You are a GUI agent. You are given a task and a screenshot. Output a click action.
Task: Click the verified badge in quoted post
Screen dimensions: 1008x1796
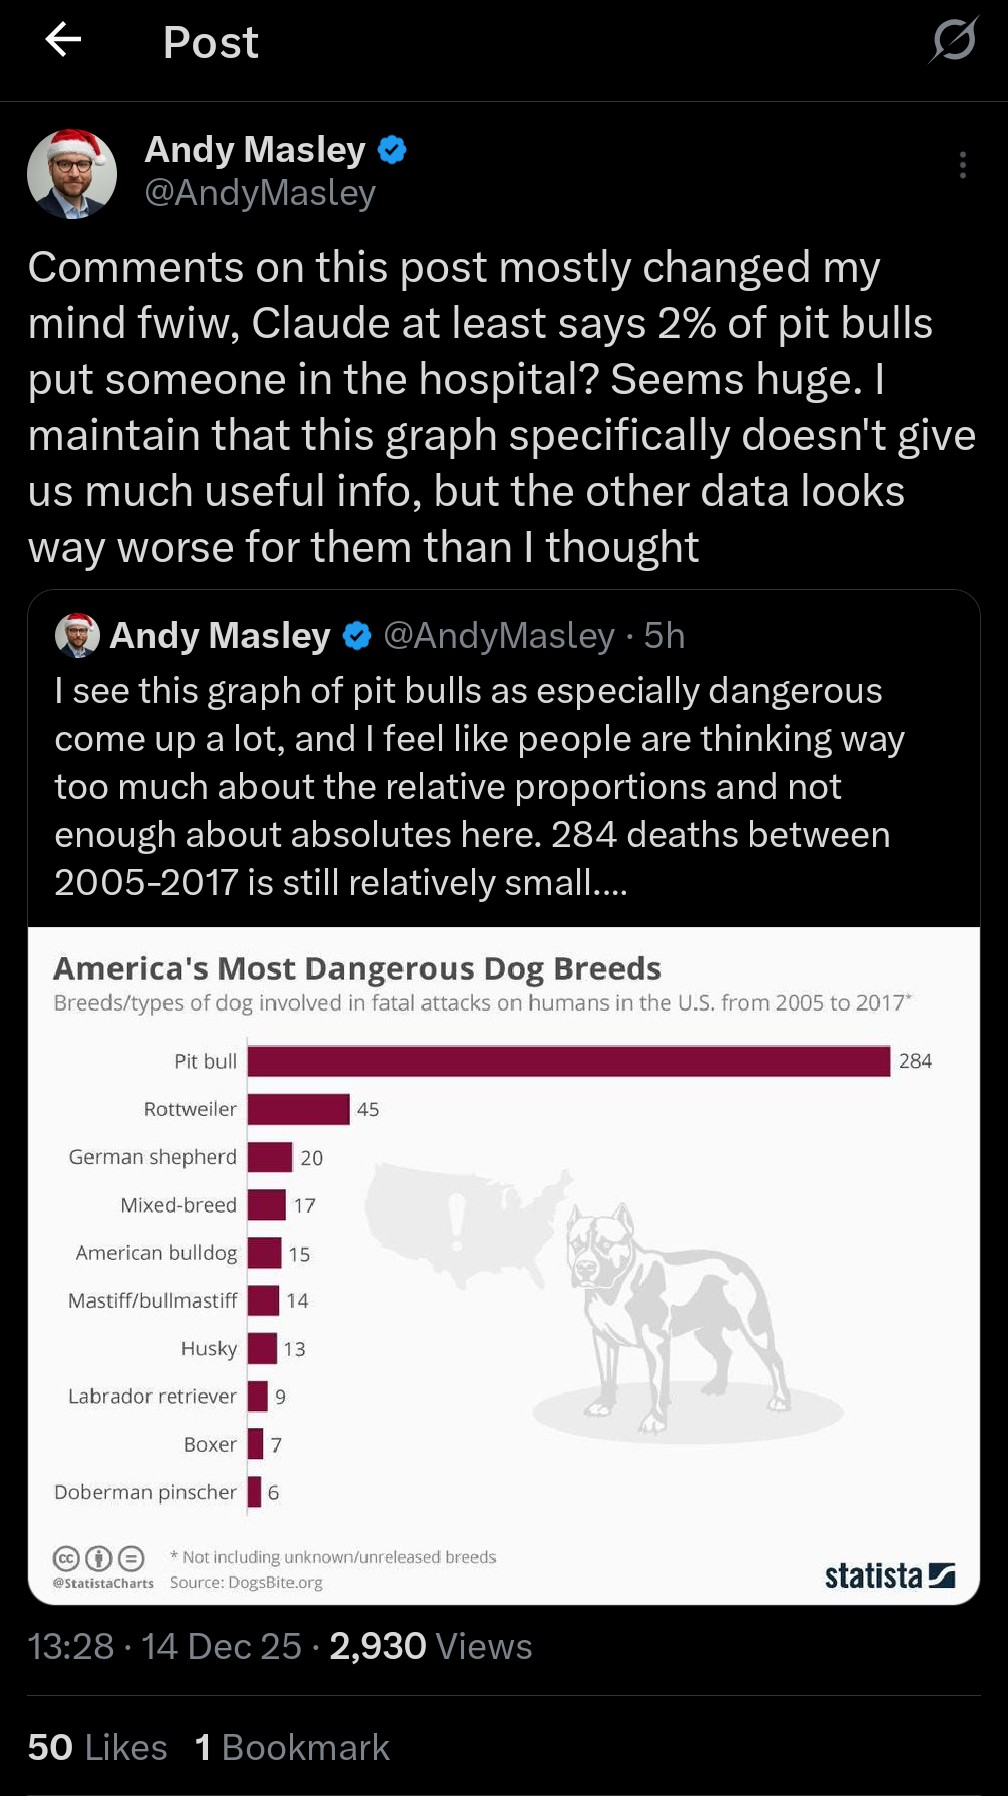coord(357,636)
